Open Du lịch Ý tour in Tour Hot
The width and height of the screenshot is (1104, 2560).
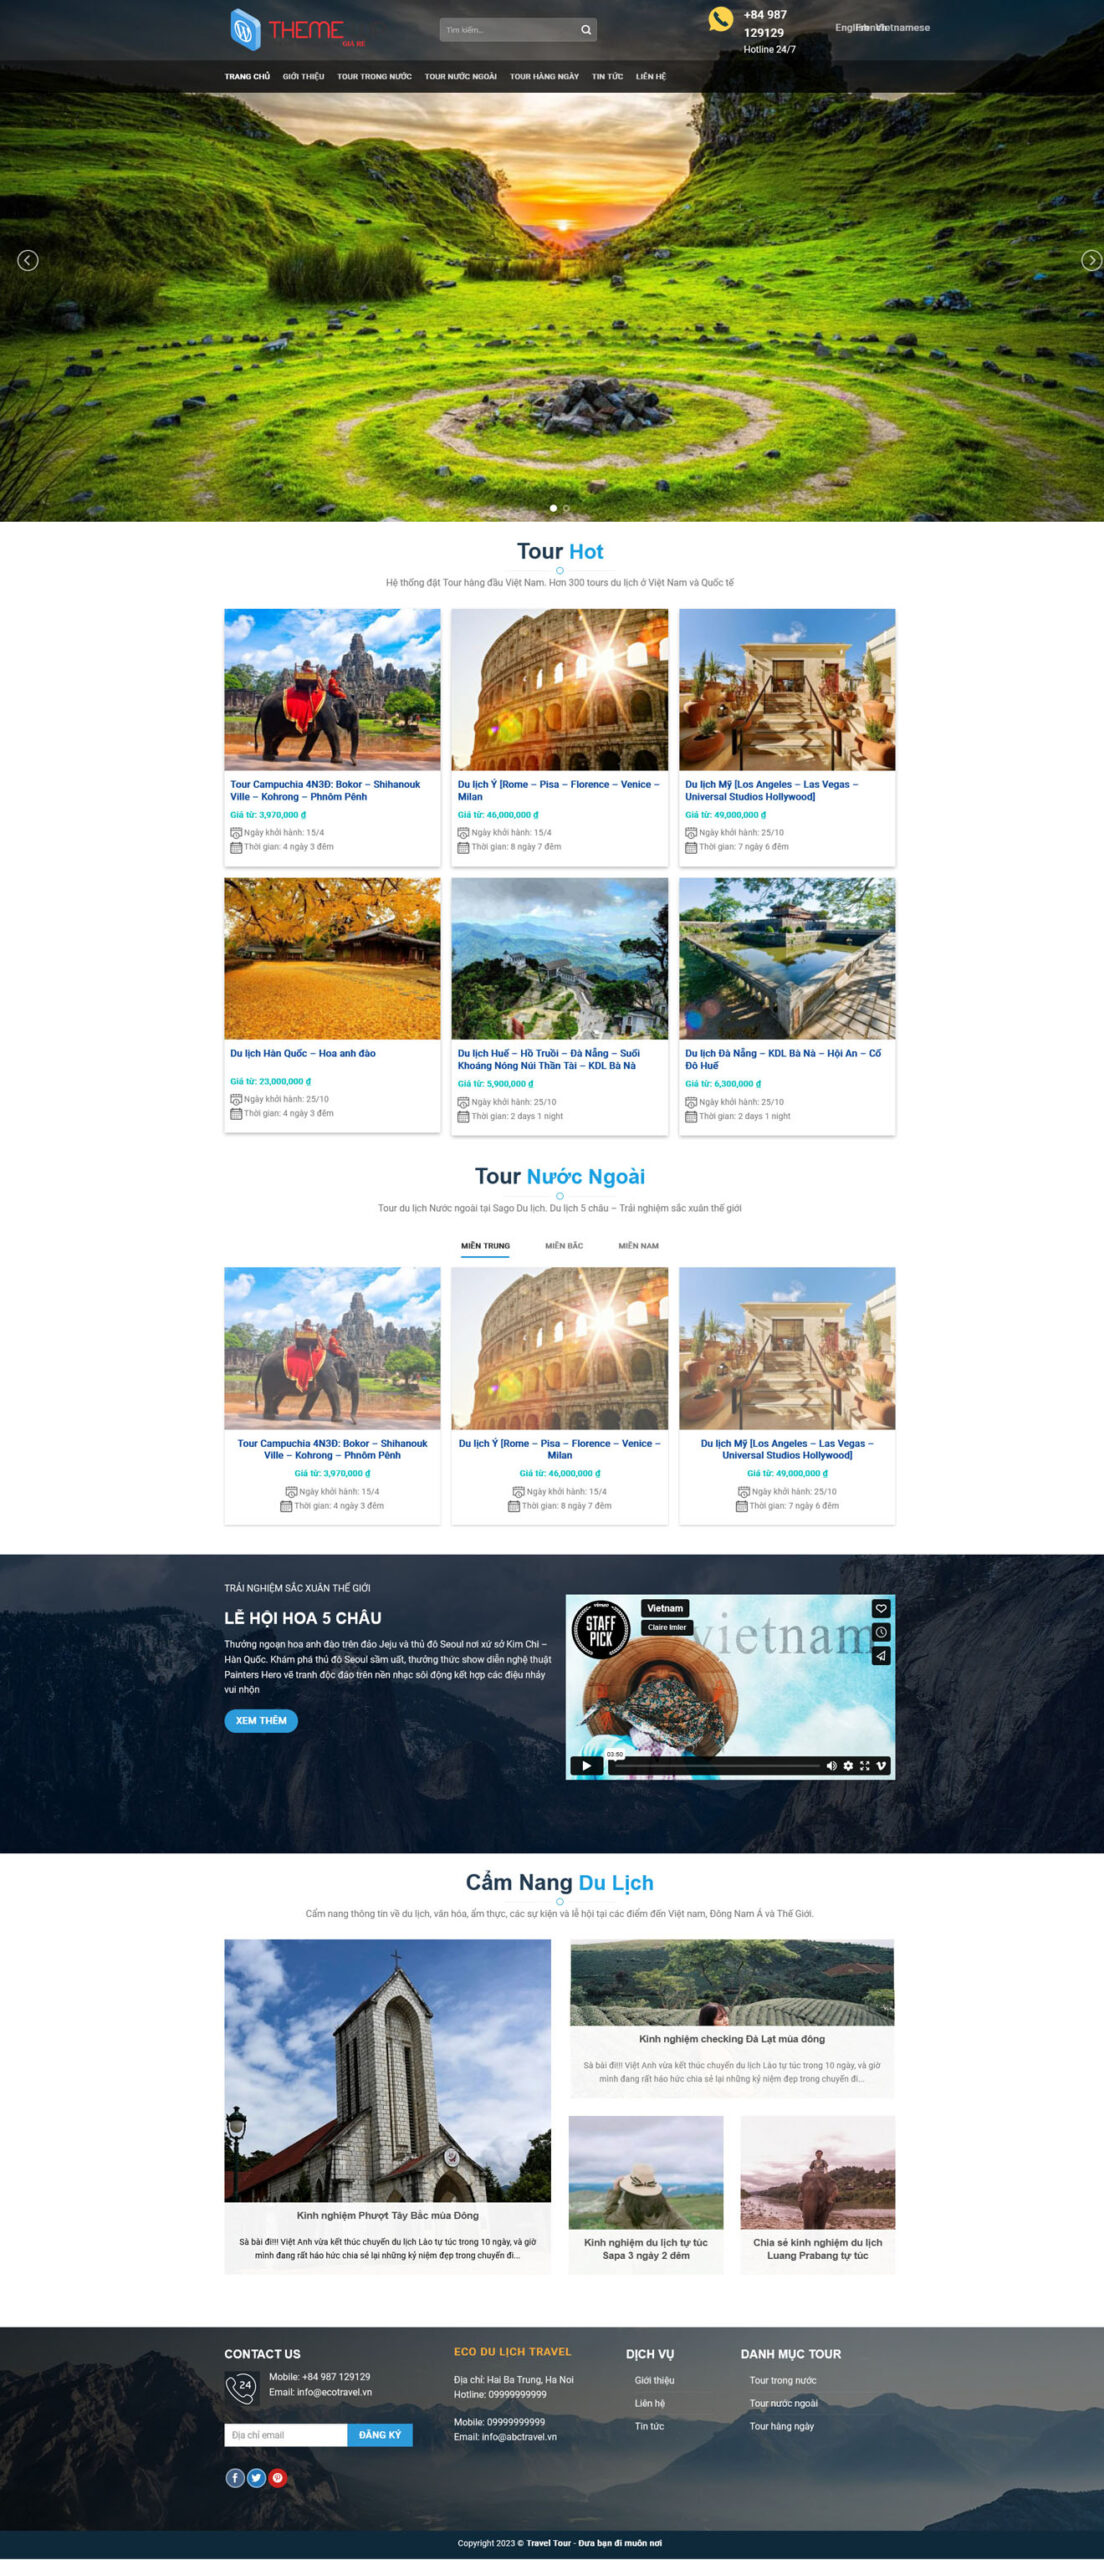[x=558, y=790]
